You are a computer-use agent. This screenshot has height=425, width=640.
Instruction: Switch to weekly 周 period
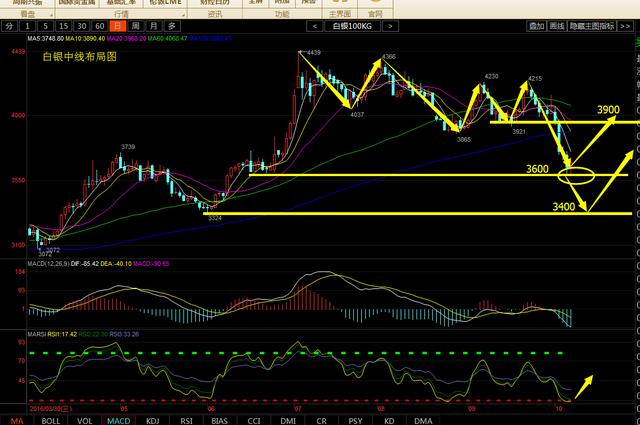coord(136,26)
